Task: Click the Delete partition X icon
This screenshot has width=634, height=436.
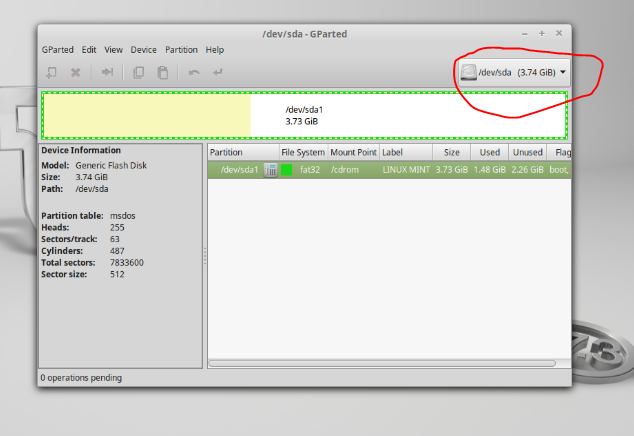Action: click(76, 72)
